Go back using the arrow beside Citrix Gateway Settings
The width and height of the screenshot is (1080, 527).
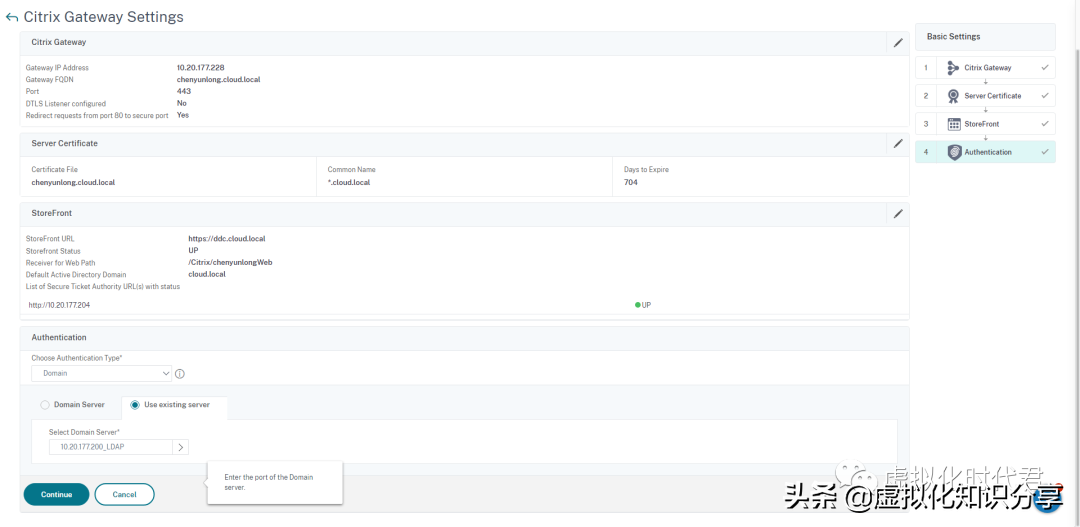(11, 17)
